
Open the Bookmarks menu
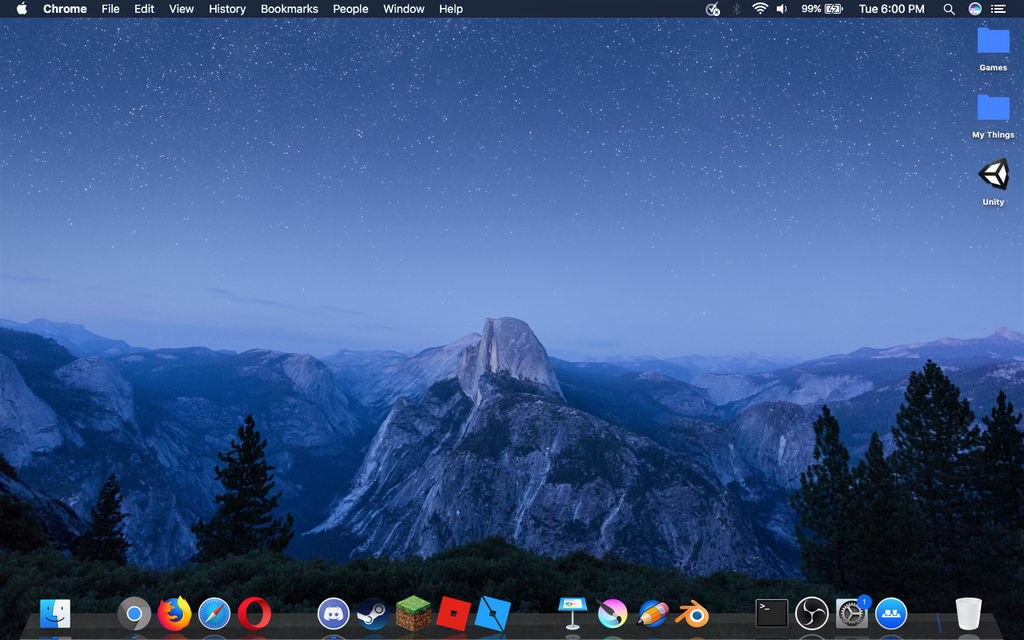pyautogui.click(x=289, y=9)
